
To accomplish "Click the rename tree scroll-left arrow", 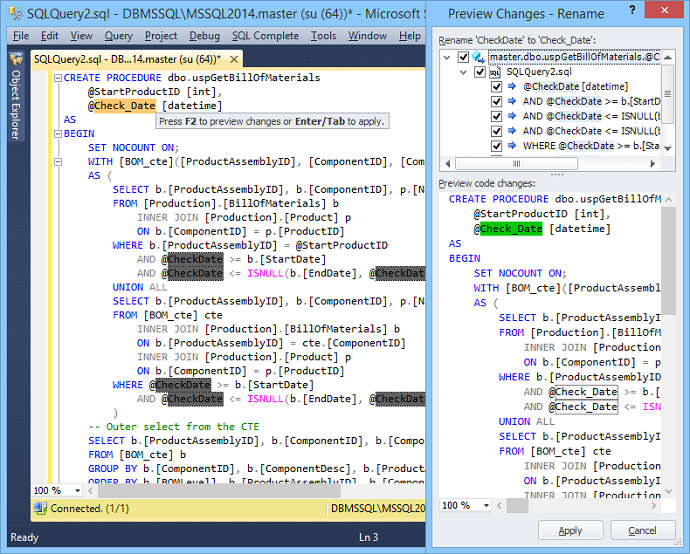I will (x=448, y=164).
